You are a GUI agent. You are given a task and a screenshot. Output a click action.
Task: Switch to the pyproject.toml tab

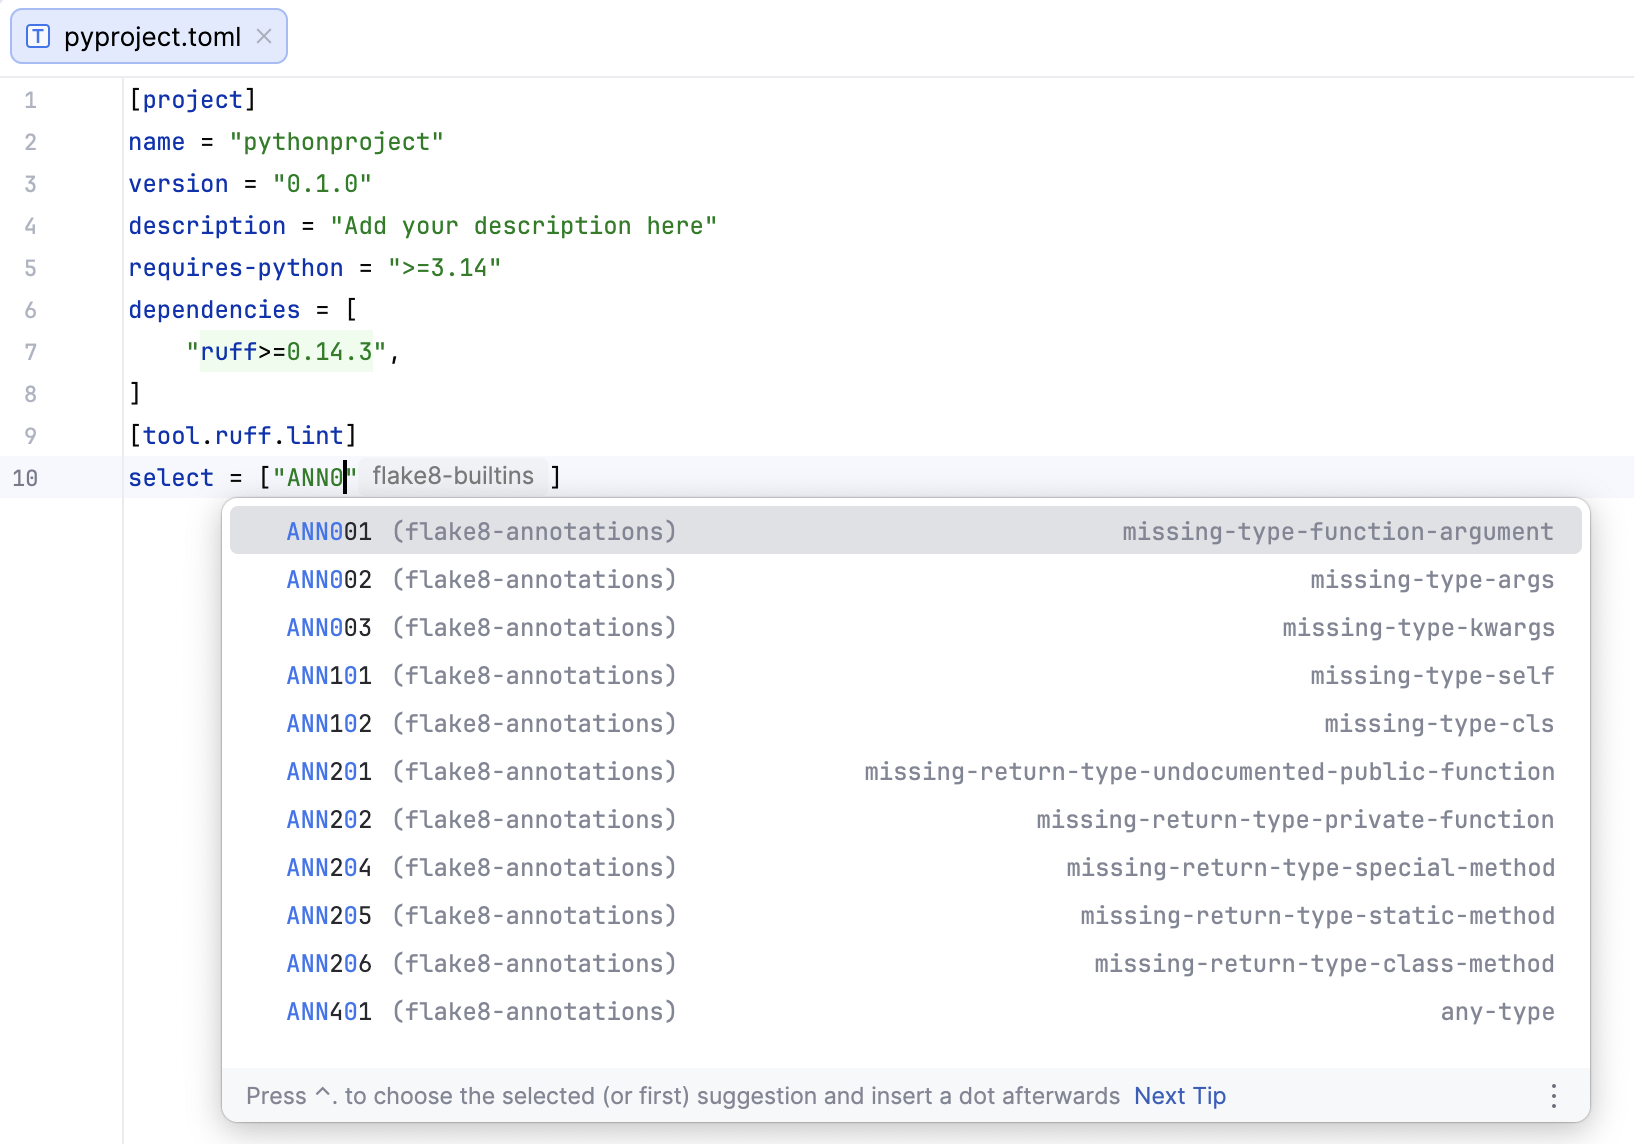pyautogui.click(x=150, y=36)
